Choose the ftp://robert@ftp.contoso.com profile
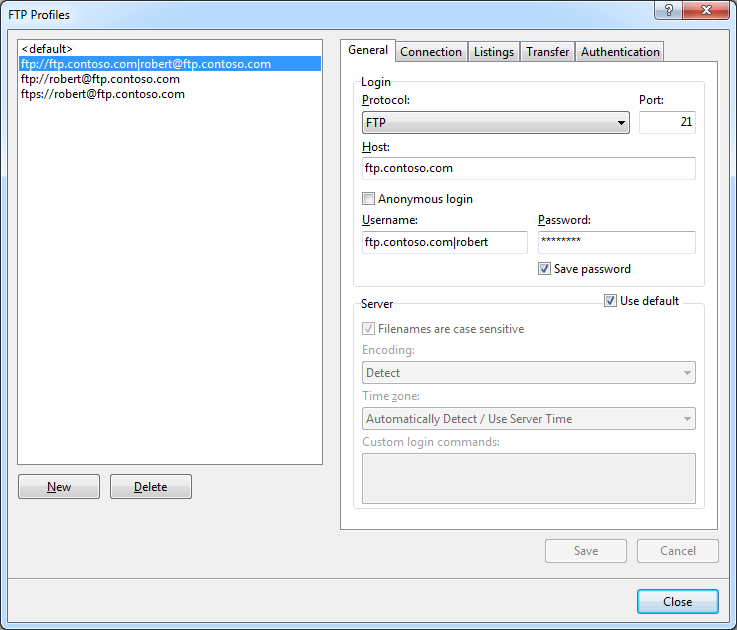 coord(100,79)
